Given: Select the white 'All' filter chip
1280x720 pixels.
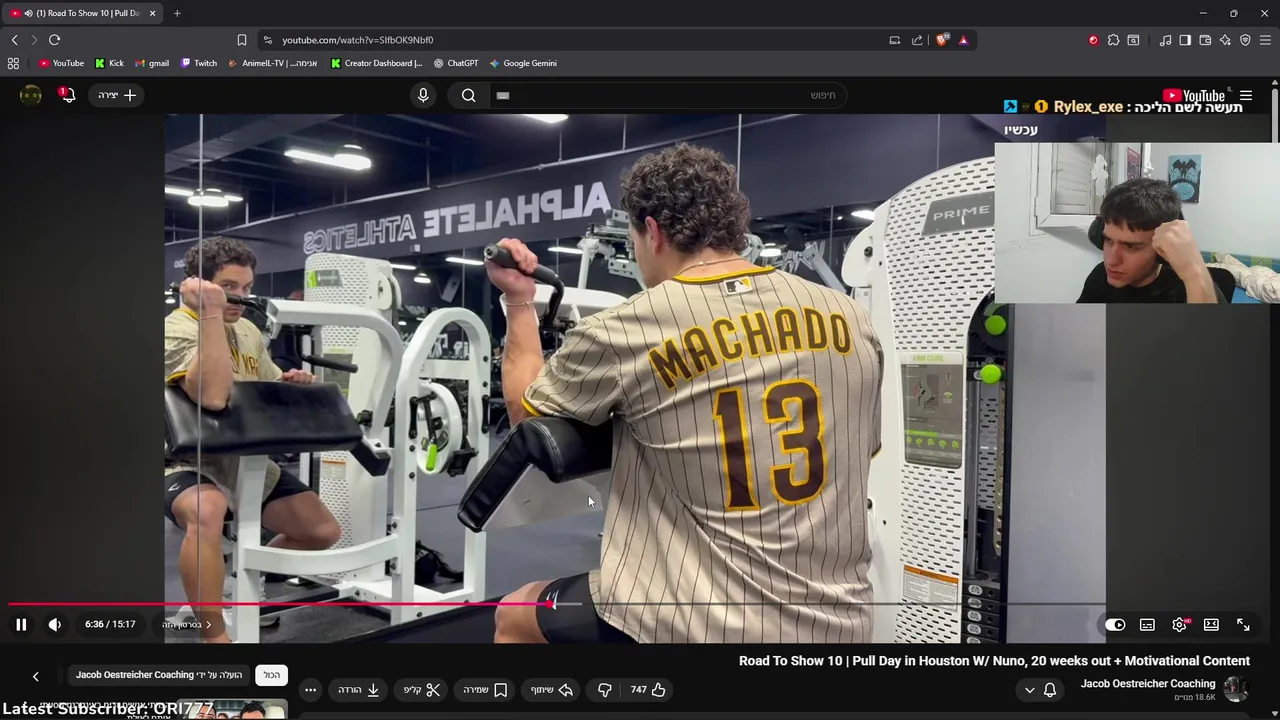Looking at the screenshot, I should 272,675.
